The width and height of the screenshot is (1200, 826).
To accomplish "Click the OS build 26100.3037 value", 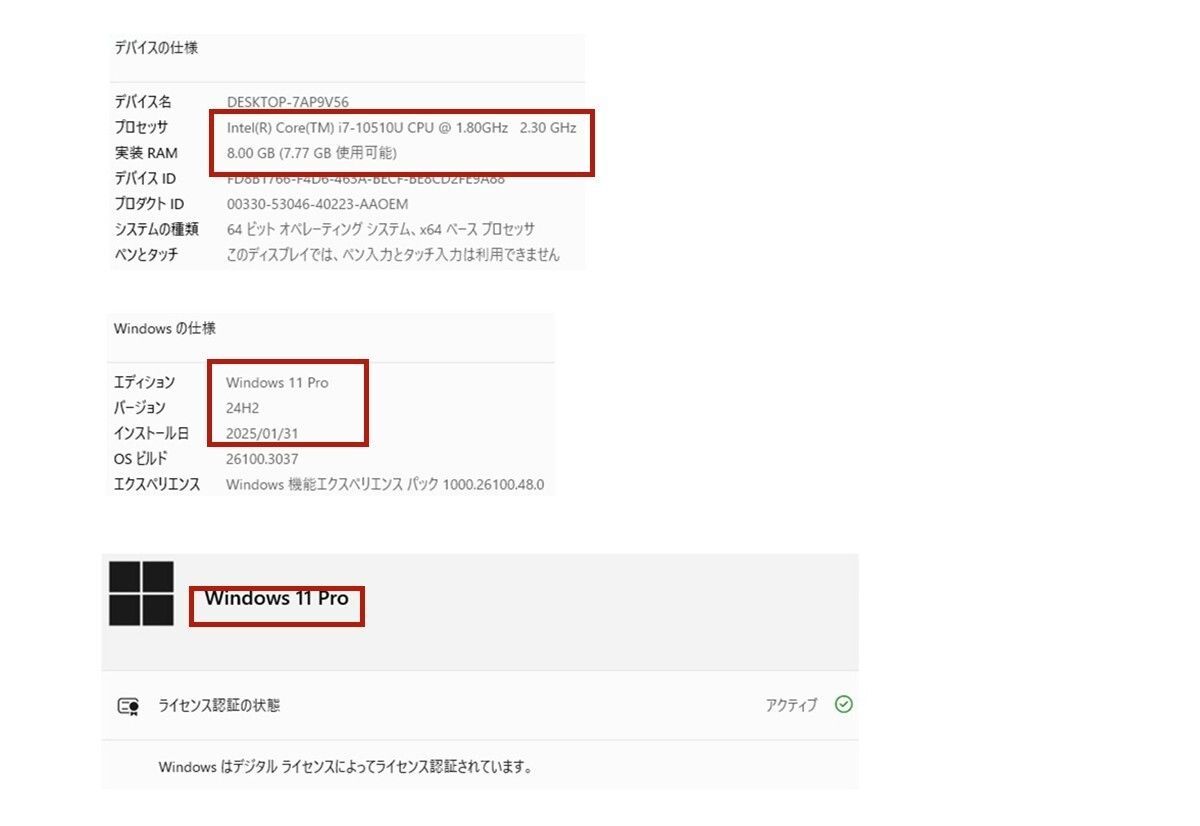I will (x=262, y=459).
